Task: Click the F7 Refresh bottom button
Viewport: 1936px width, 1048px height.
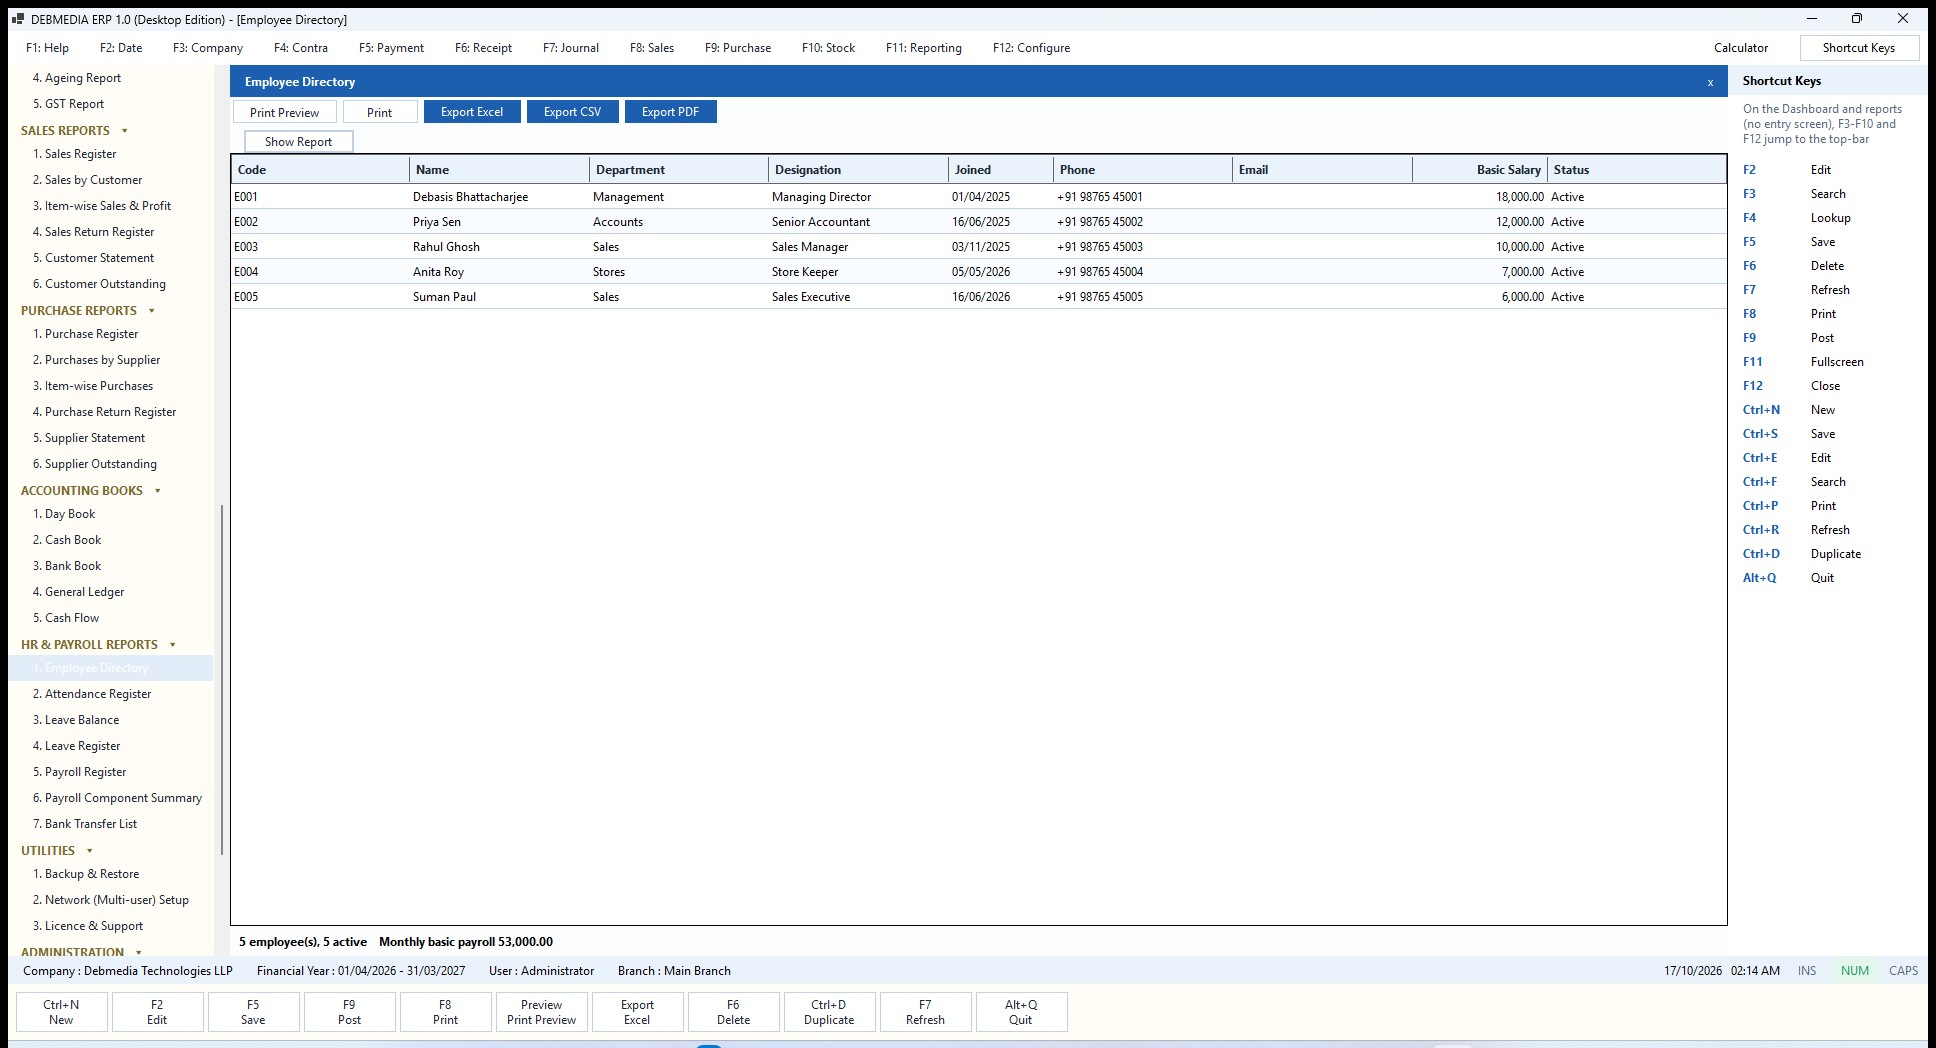Action: (925, 1012)
